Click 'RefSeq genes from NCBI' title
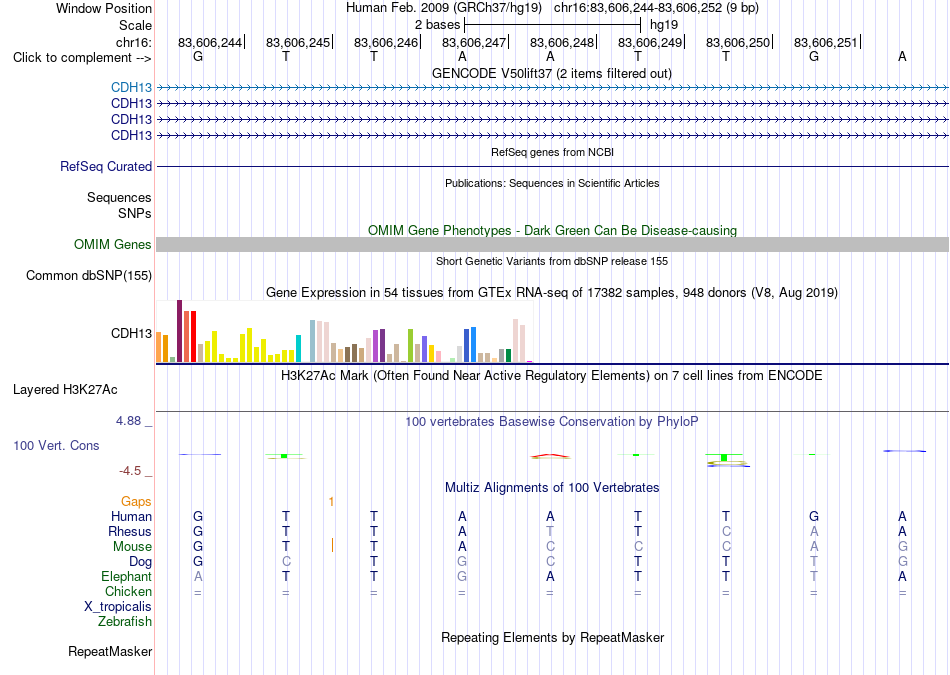Image resolution: width=950 pixels, height=675 pixels. click(x=552, y=152)
